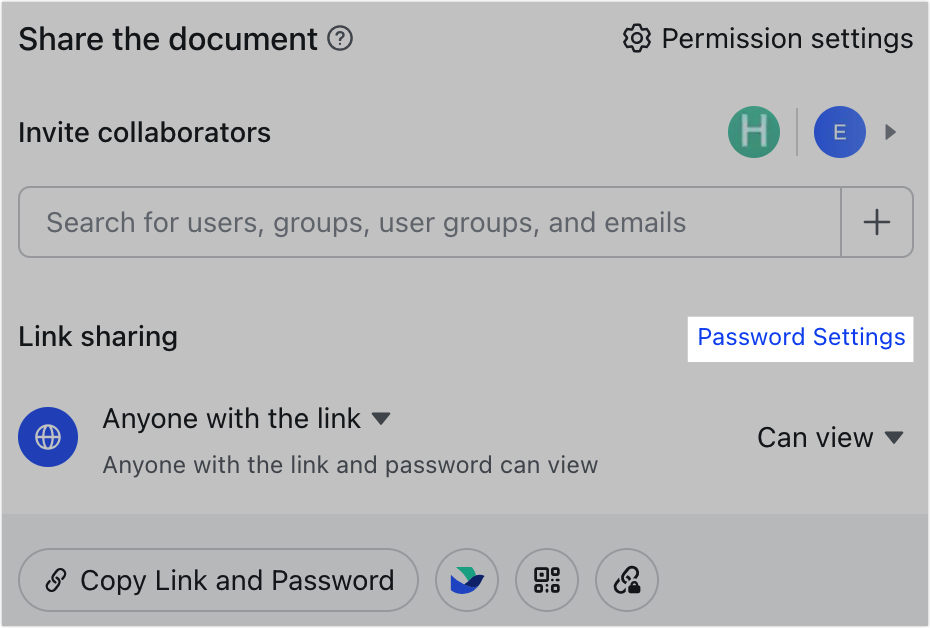This screenshot has height=628, width=930.
Task: Click the Invite collaborators heading
Action: tap(144, 132)
